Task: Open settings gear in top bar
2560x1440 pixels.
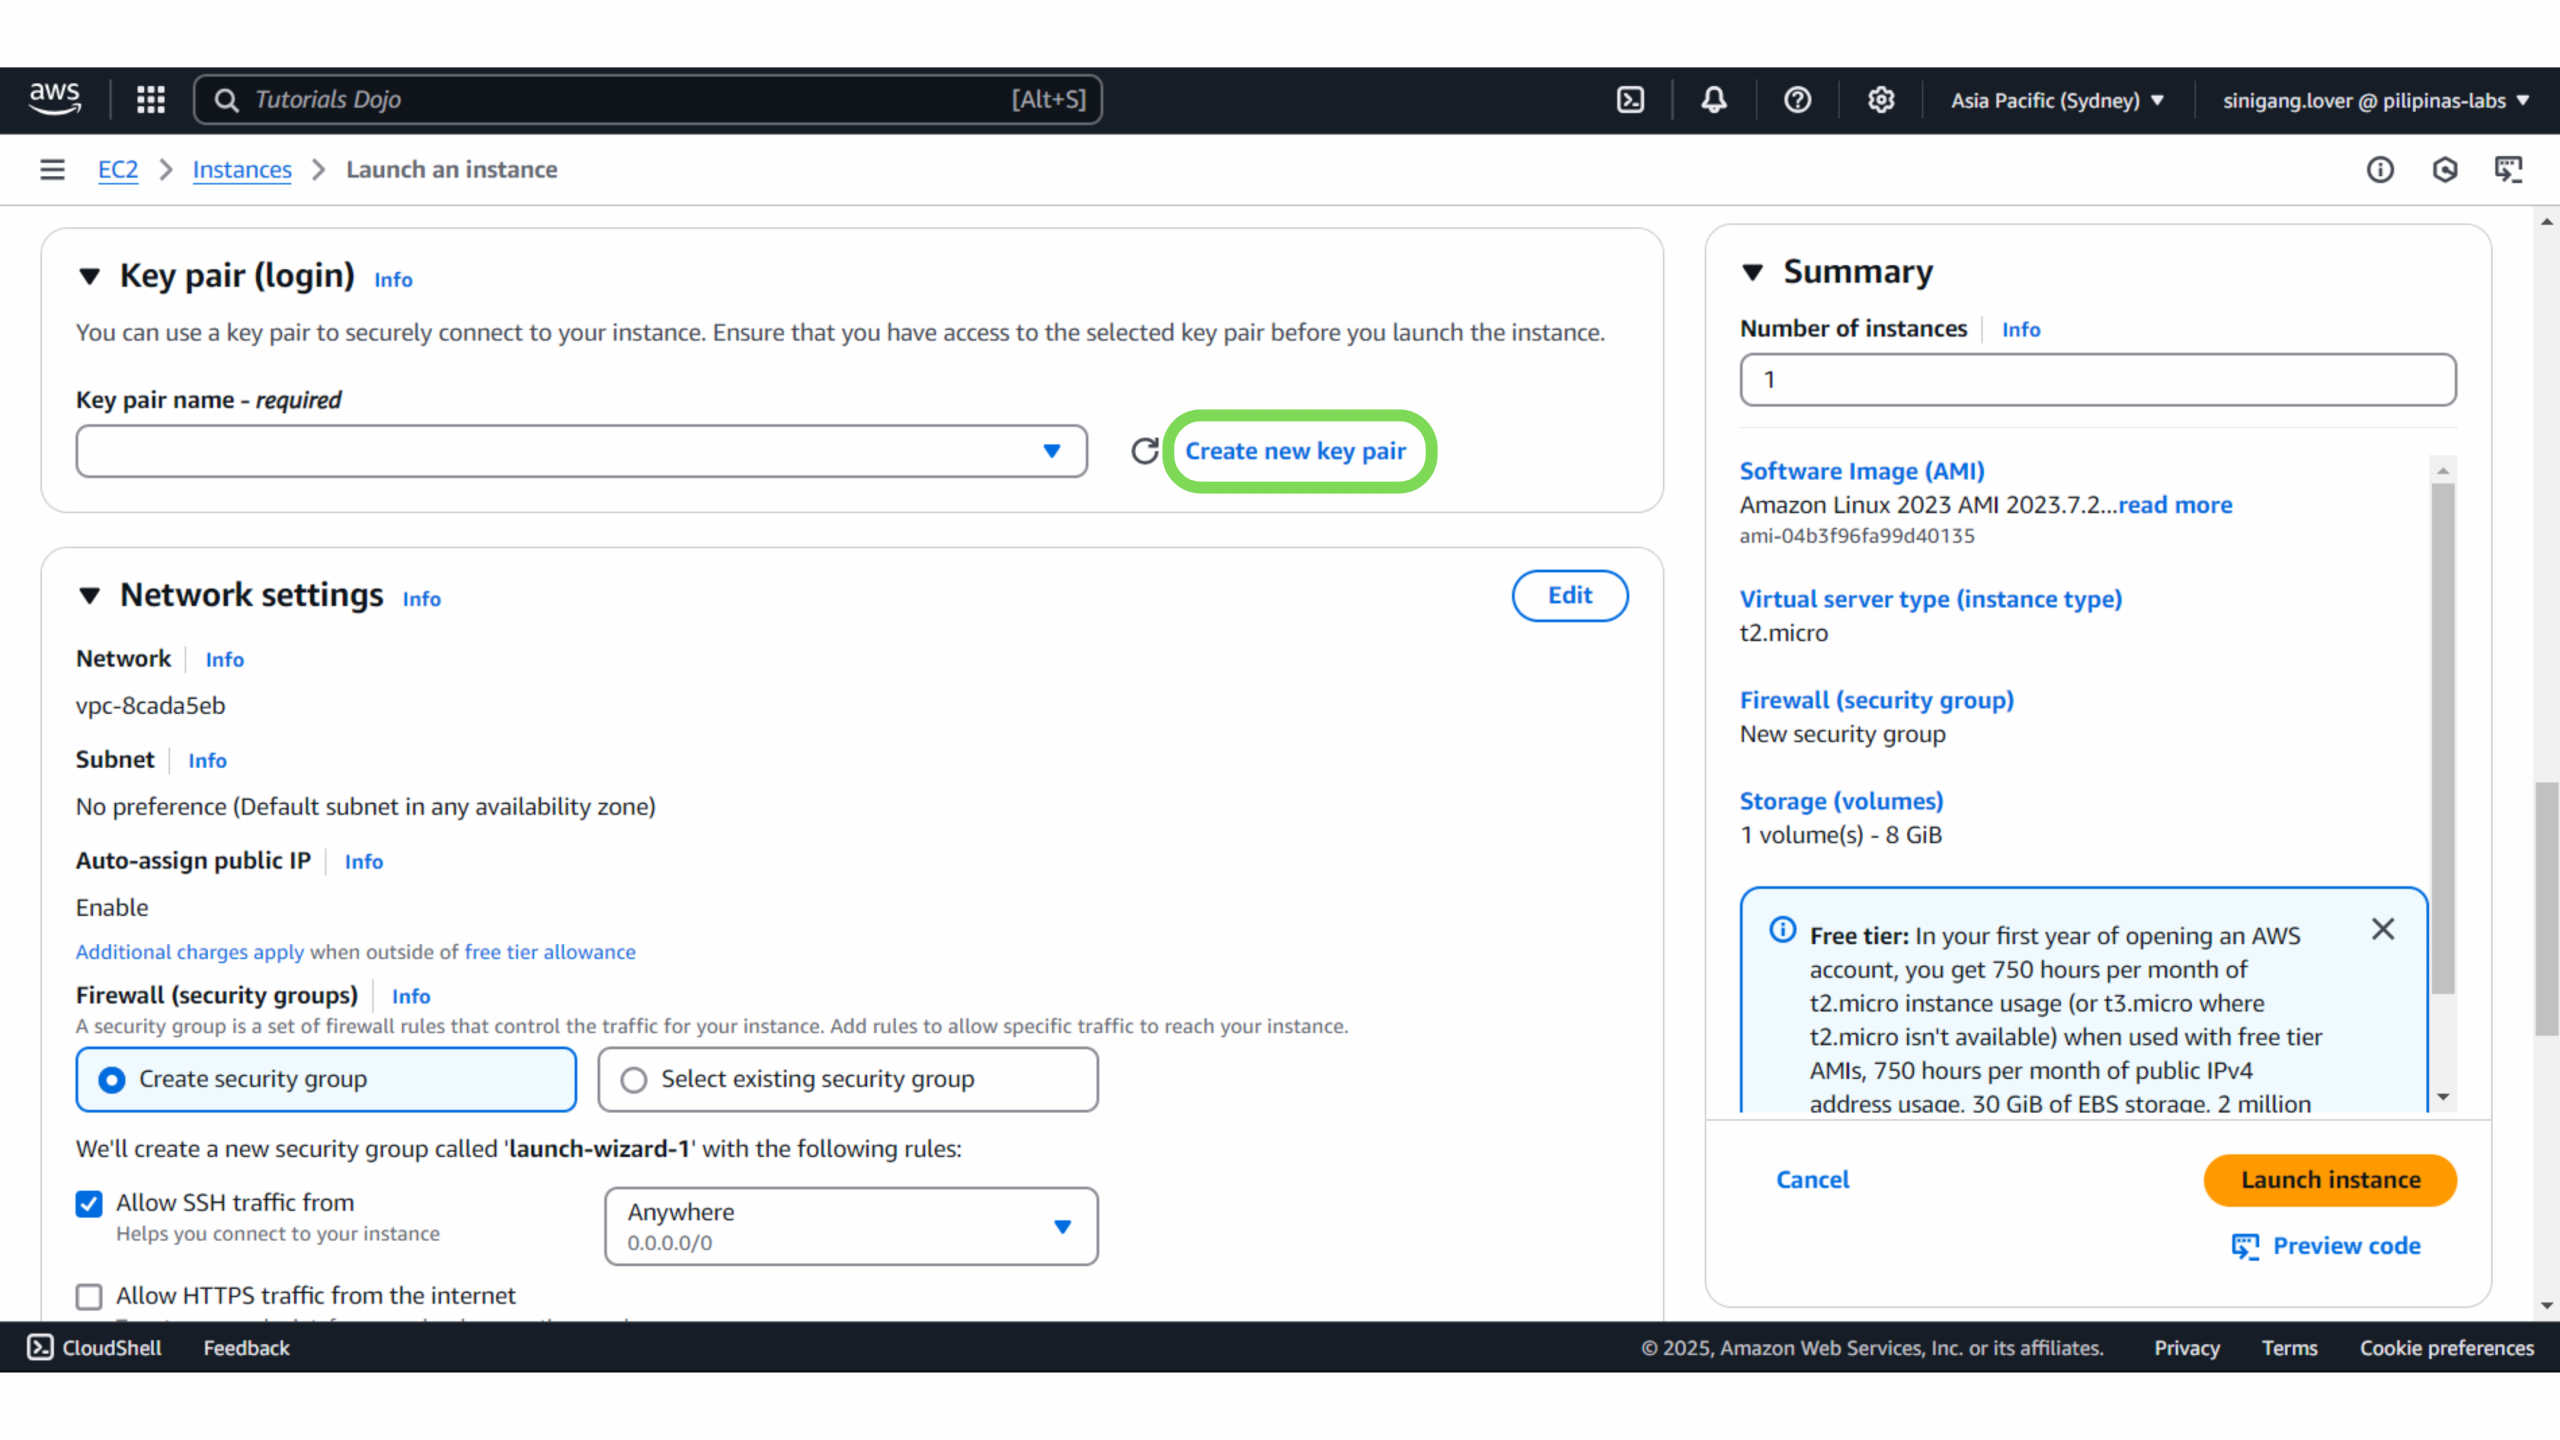Action: pos(1881,100)
